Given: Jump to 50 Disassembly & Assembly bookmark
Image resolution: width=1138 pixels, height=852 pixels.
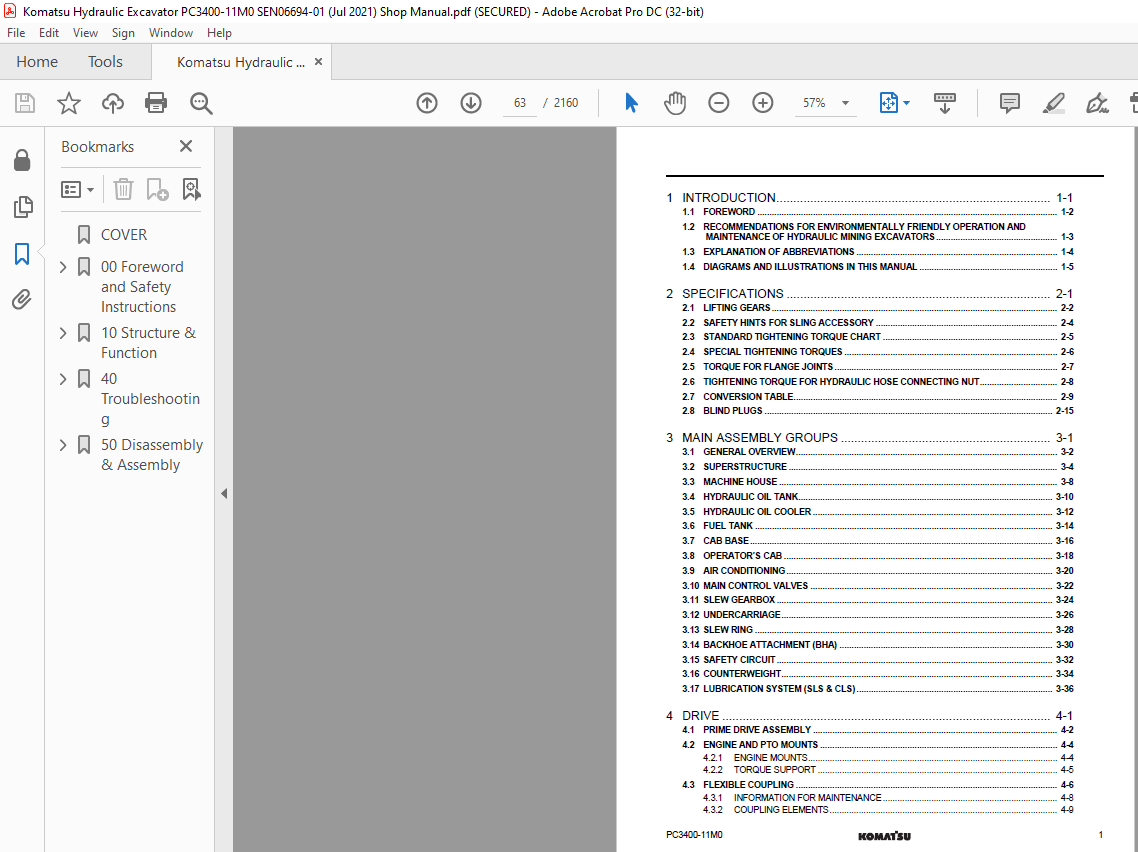Looking at the screenshot, I should pyautogui.click(x=152, y=455).
